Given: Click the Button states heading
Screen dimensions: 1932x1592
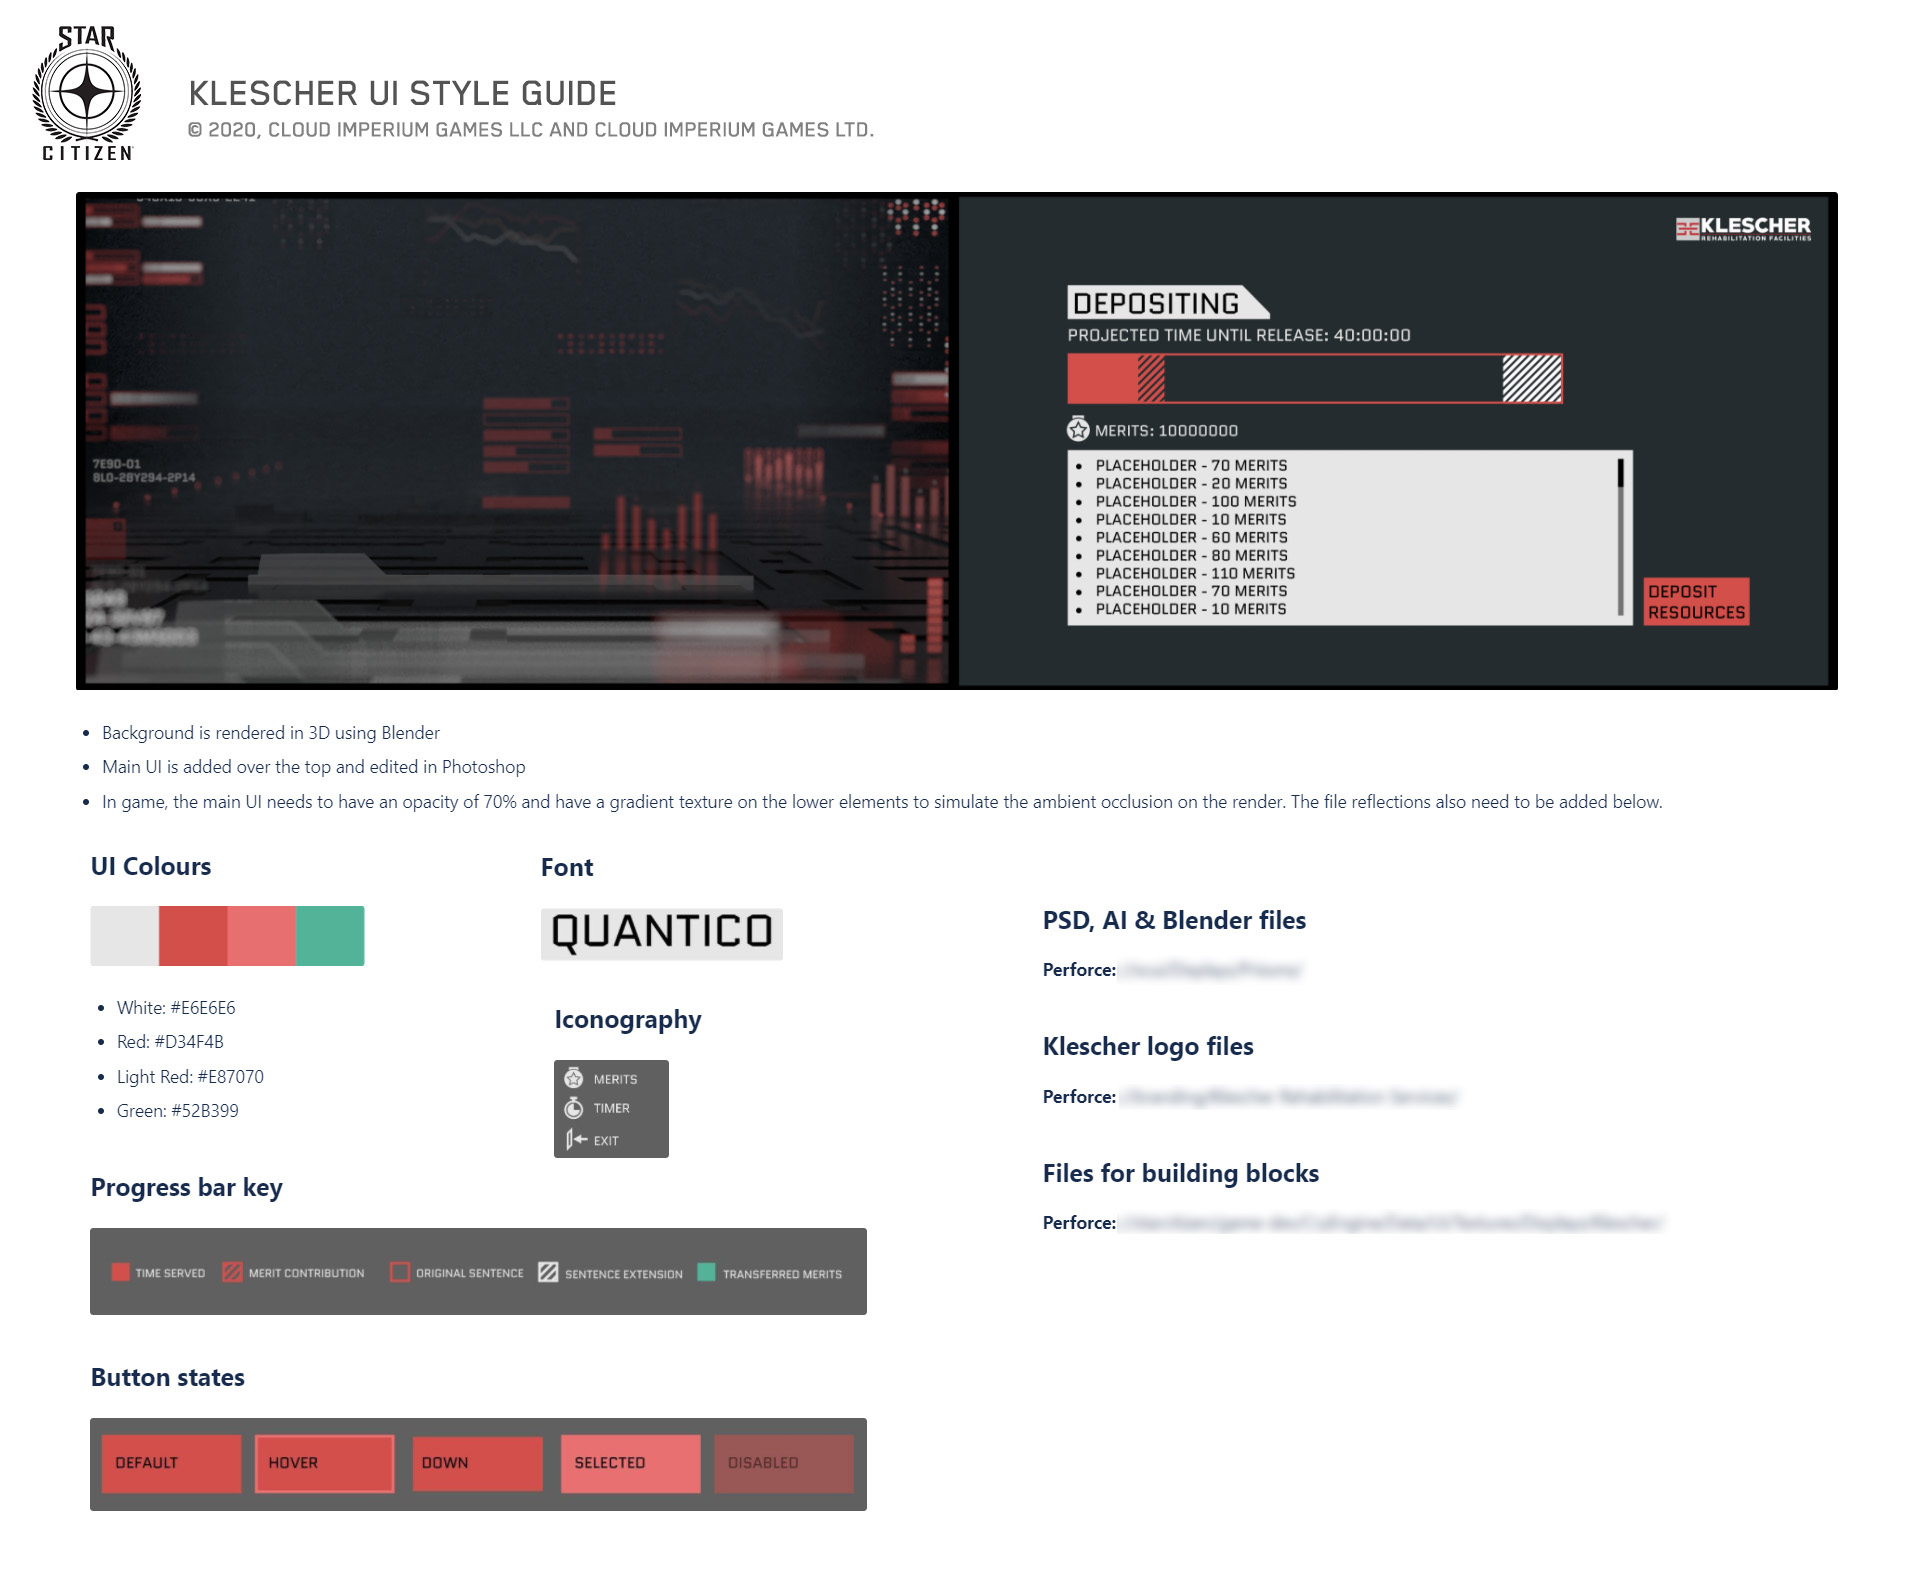Looking at the screenshot, I should click(x=168, y=1377).
